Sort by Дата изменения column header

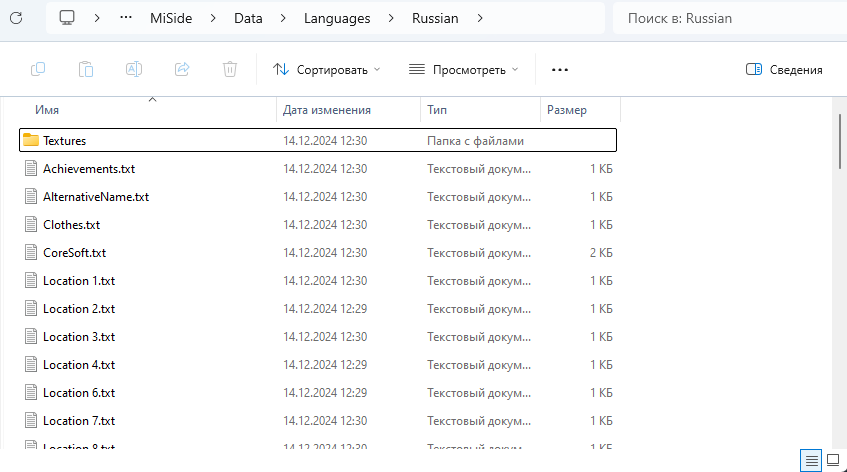(327, 110)
